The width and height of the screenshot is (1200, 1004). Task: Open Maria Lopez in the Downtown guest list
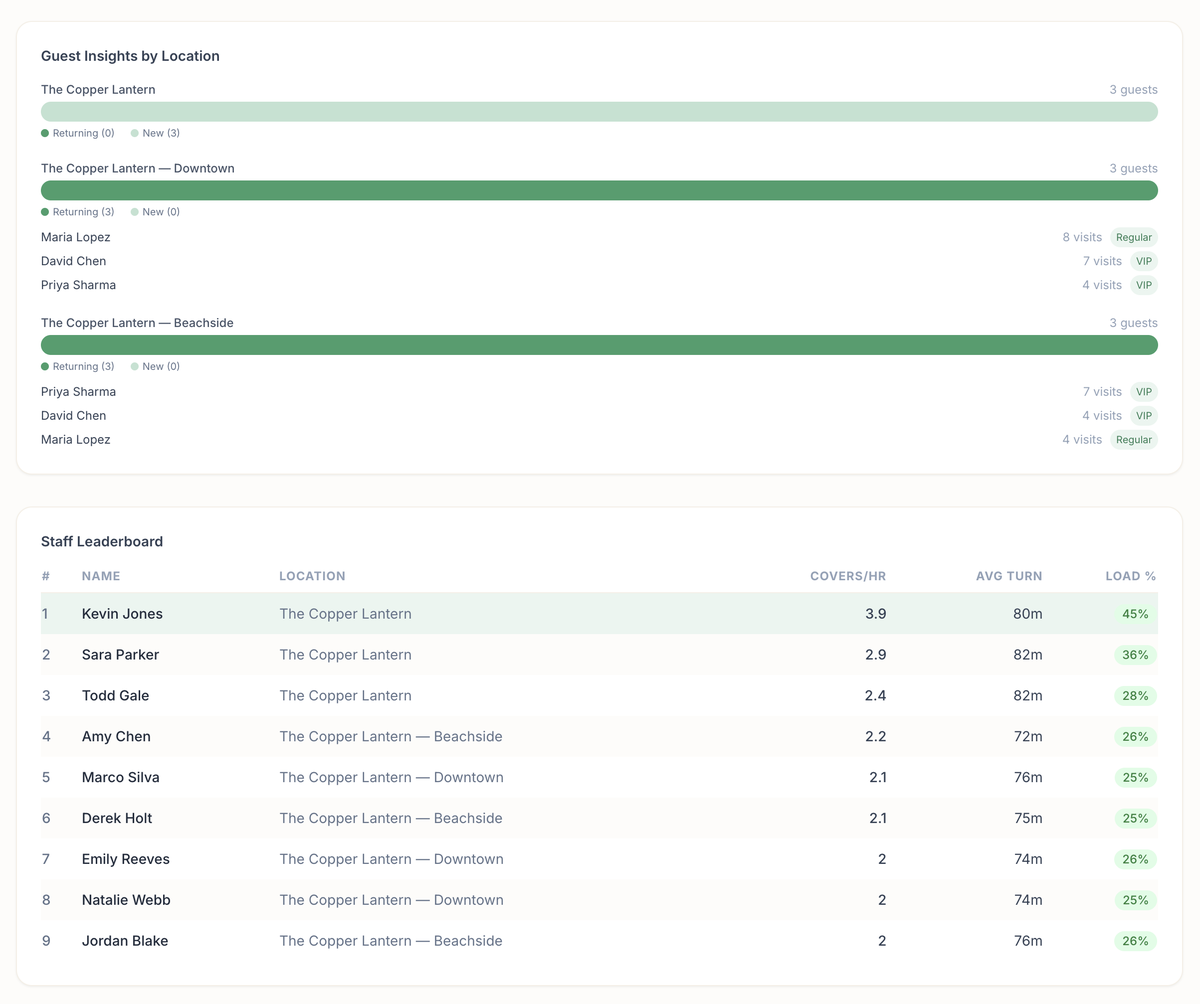[x=76, y=238]
